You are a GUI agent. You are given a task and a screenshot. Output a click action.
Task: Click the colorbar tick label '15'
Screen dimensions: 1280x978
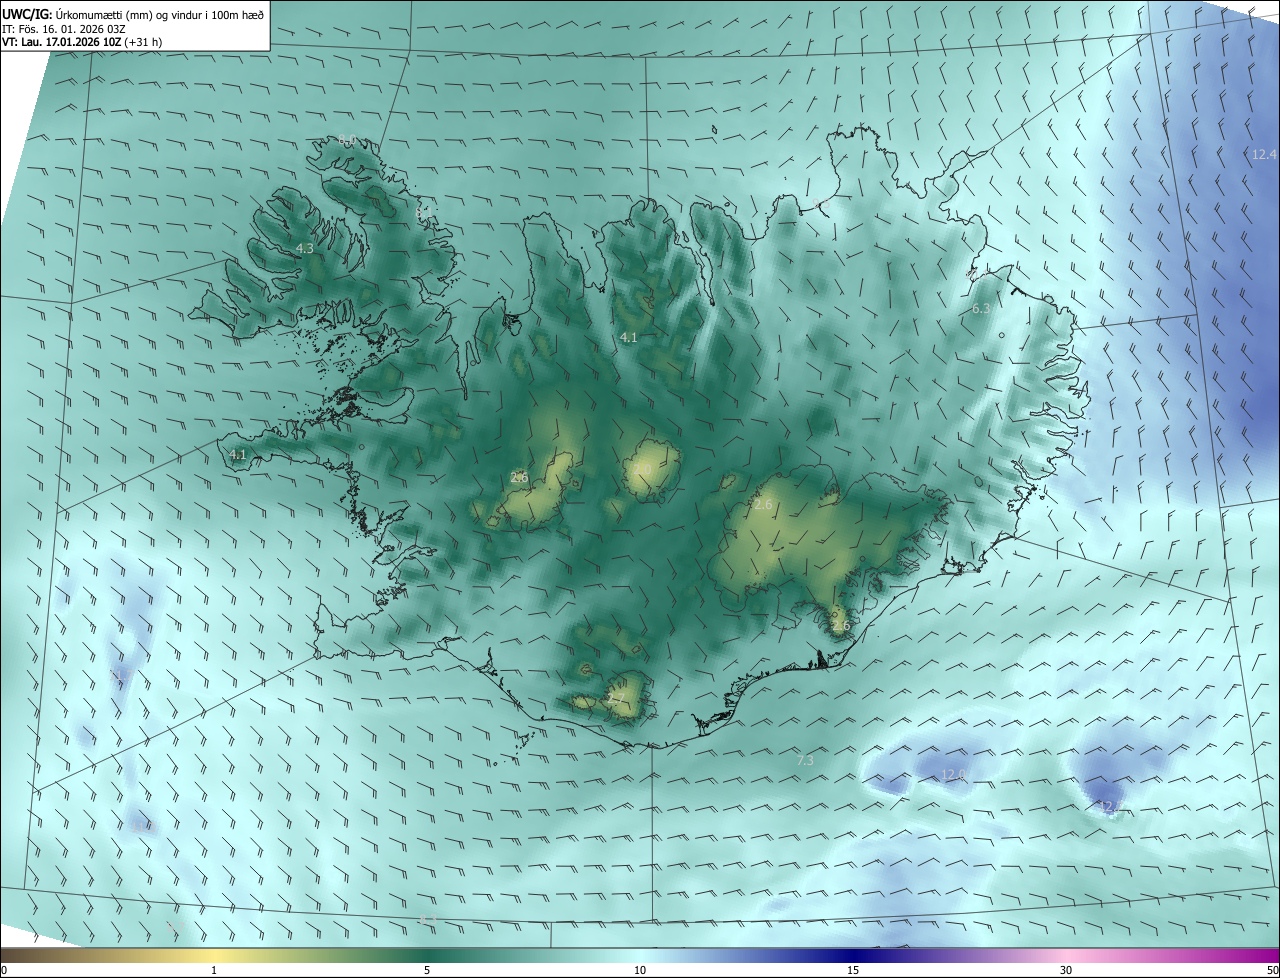click(853, 970)
